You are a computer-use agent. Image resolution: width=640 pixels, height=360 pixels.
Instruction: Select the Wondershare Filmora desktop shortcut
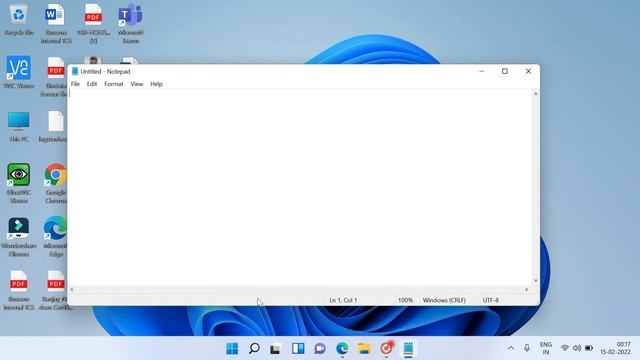click(19, 237)
